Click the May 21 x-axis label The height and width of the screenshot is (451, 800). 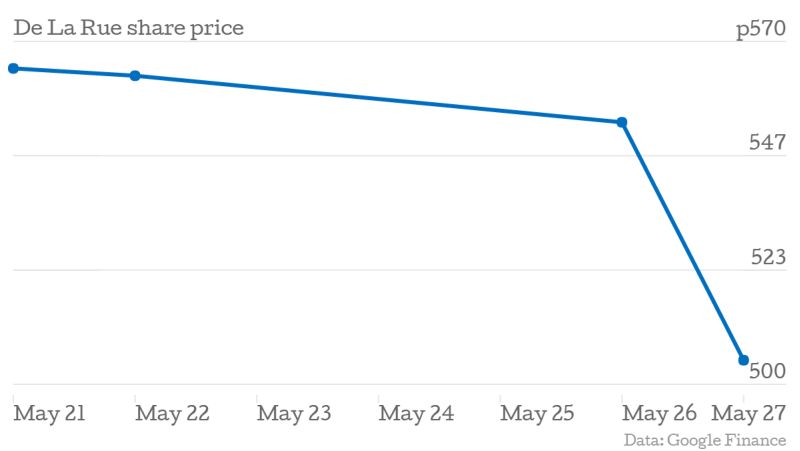pos(50,413)
